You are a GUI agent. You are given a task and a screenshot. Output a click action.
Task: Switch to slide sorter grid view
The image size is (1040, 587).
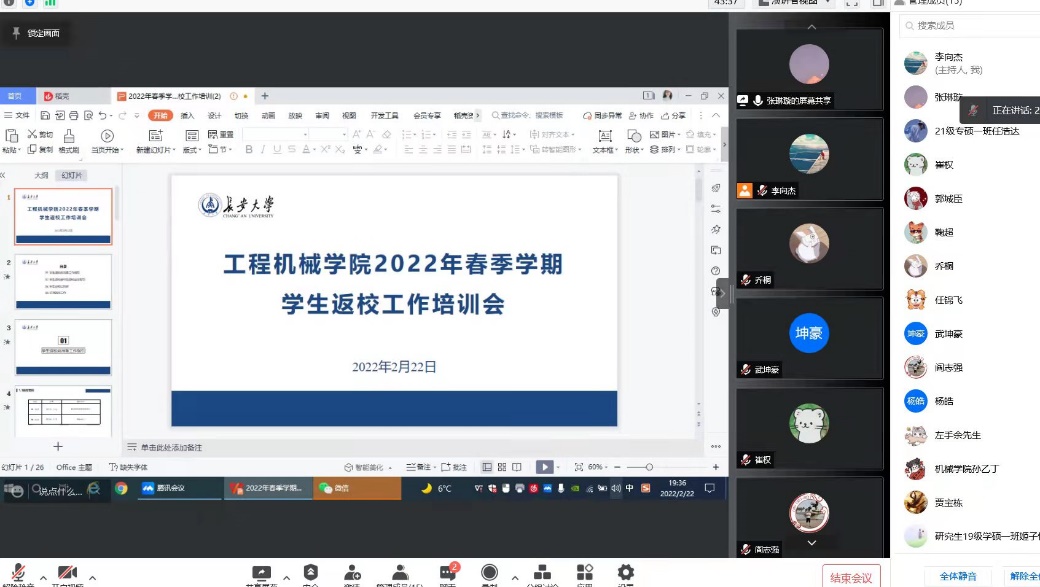pos(502,467)
